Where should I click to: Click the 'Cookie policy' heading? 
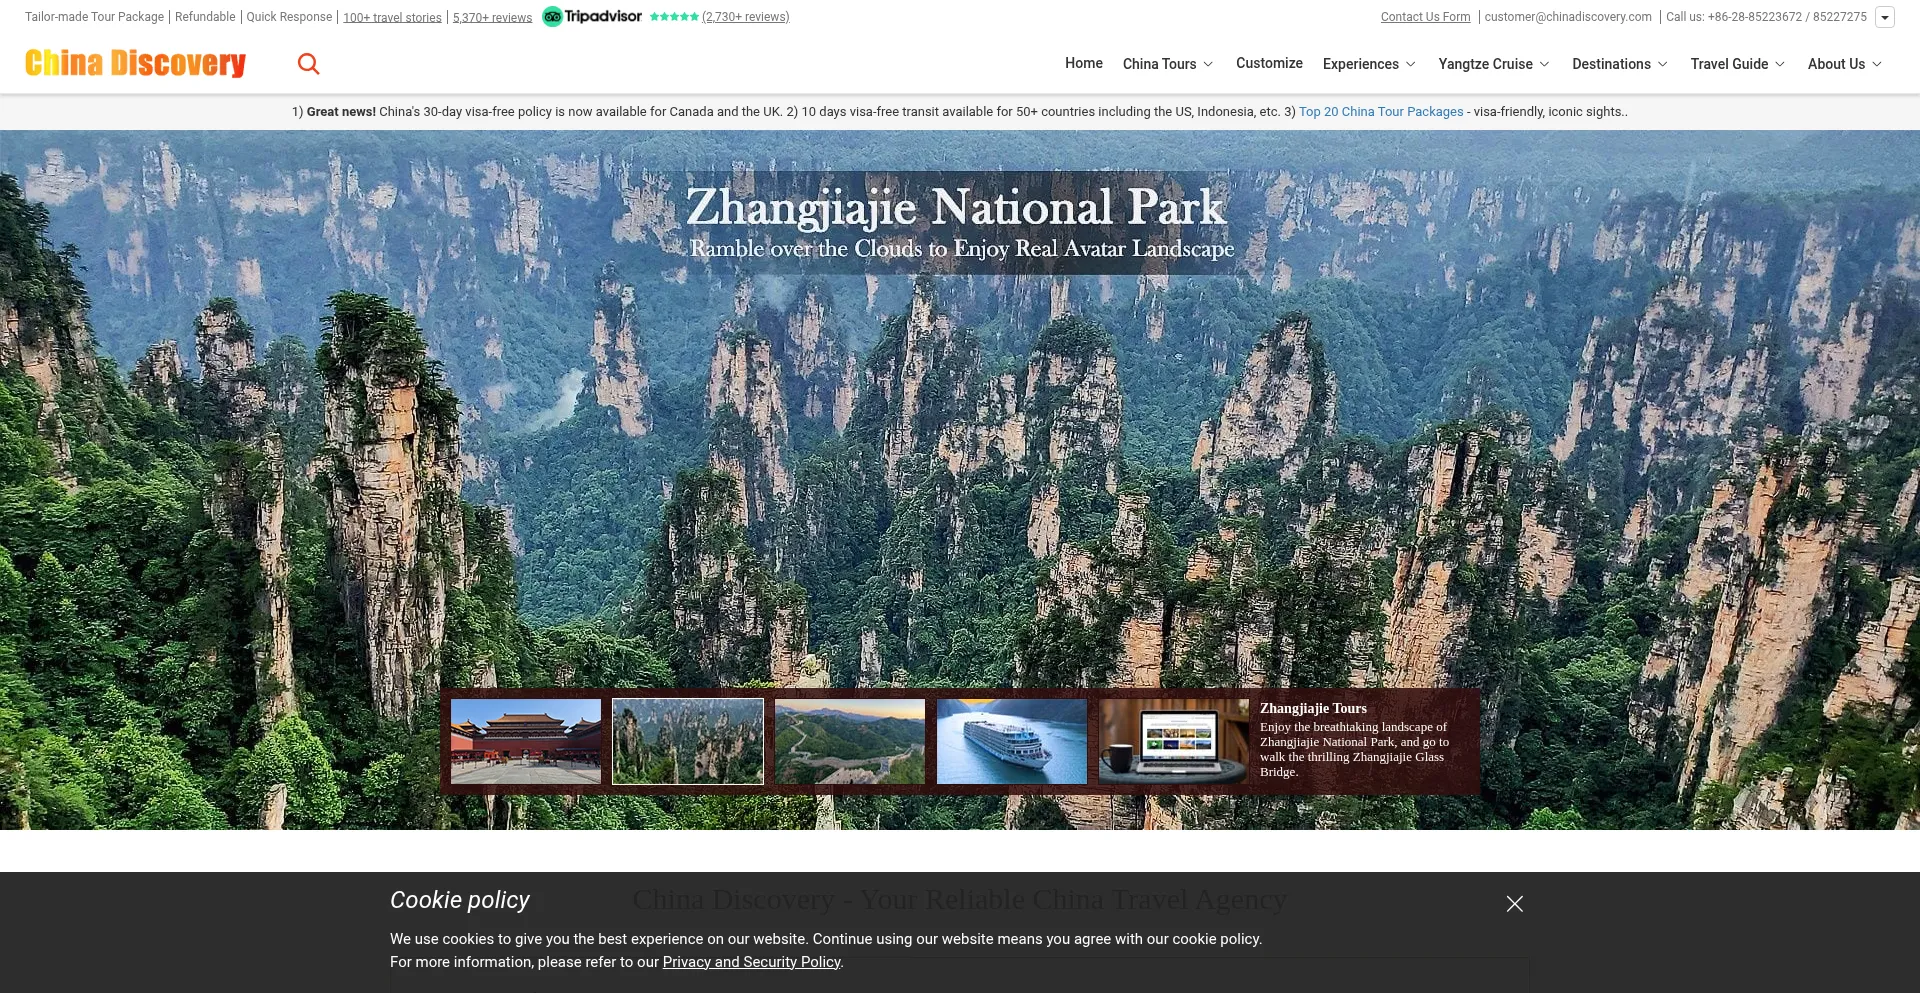click(460, 900)
